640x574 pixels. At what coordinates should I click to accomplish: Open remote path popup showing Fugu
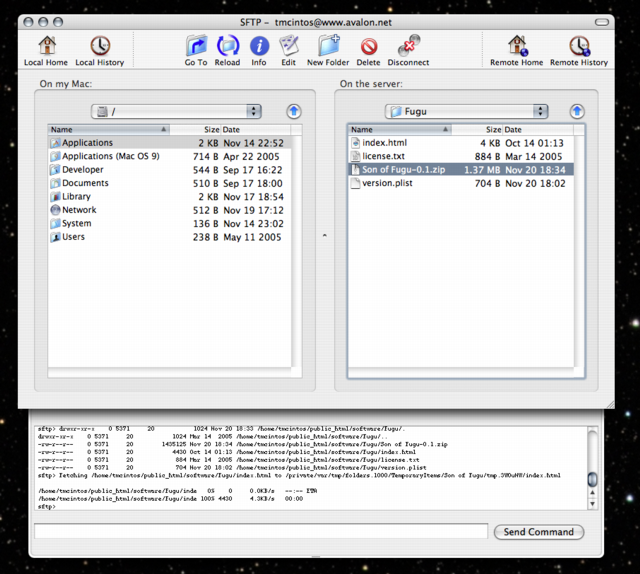pos(466,111)
